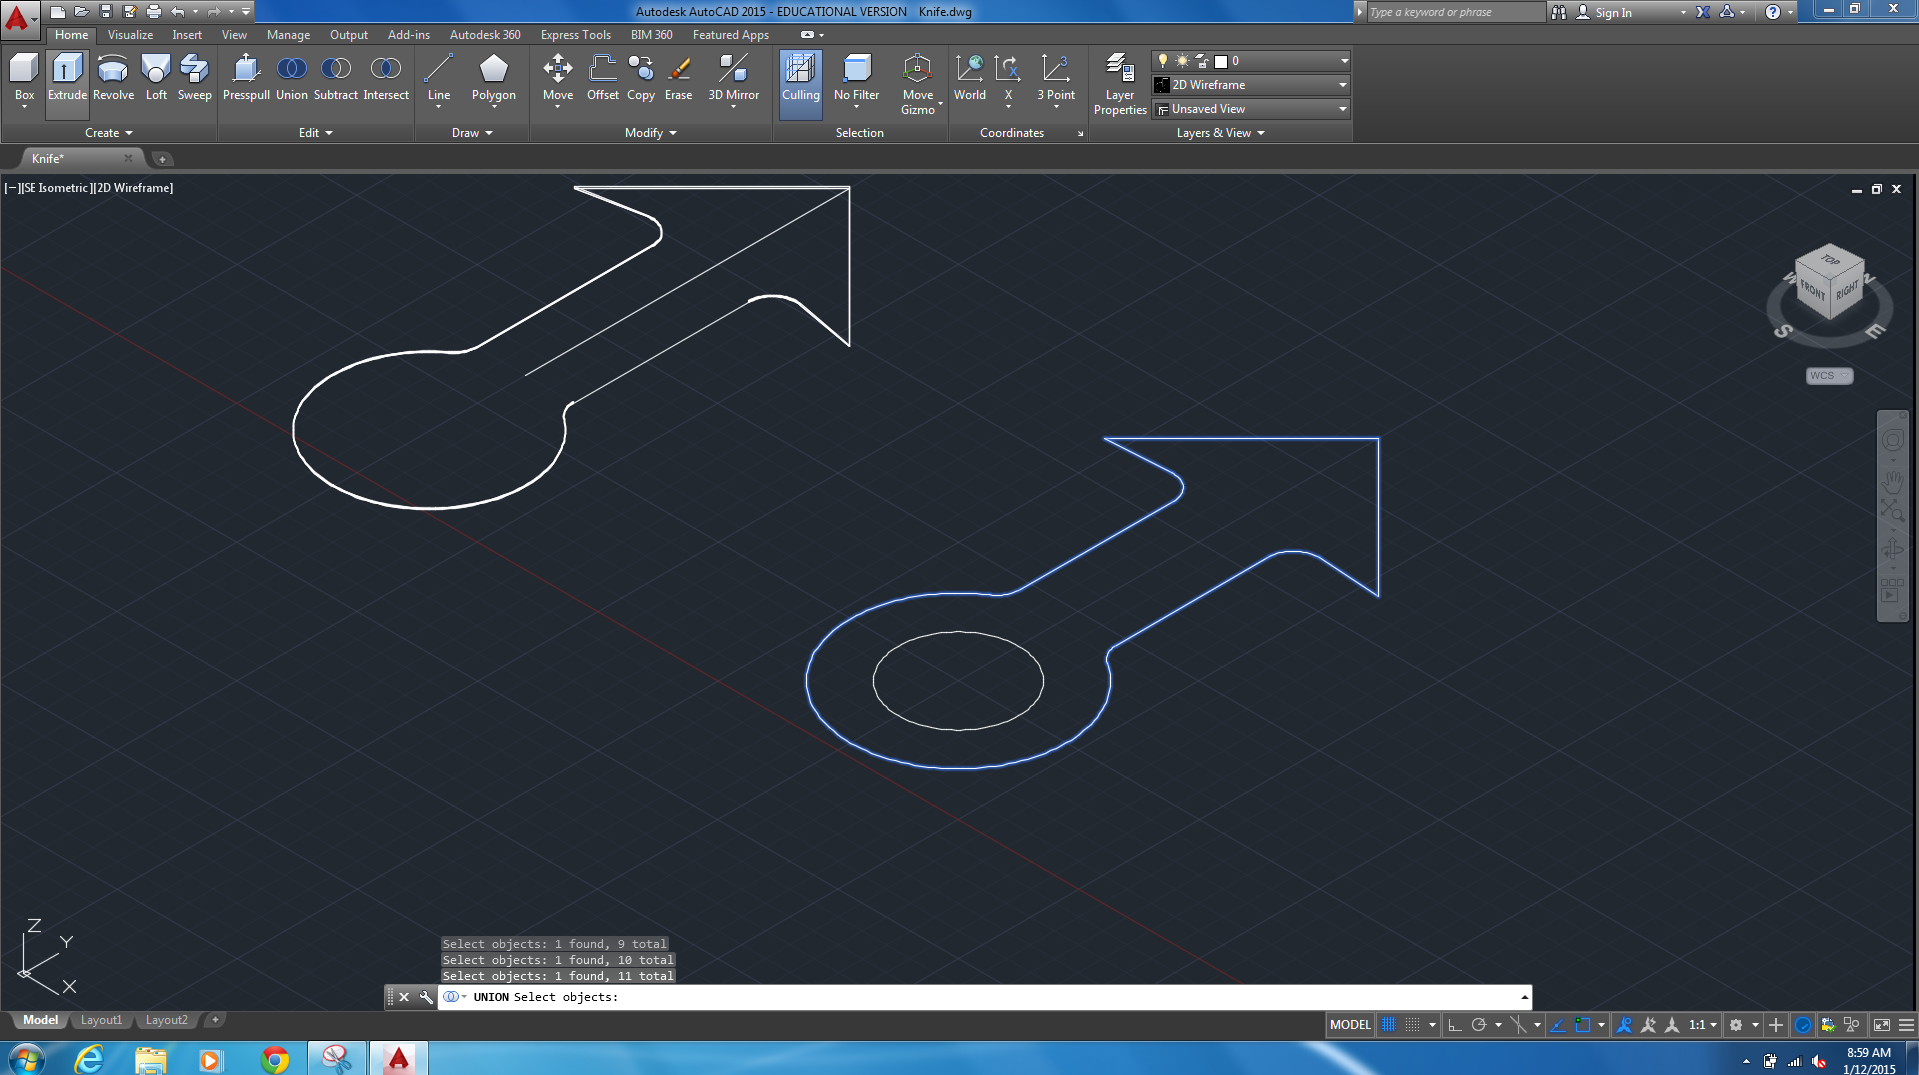
Task: Click the TOP face of ViewCube
Action: tap(1830, 259)
